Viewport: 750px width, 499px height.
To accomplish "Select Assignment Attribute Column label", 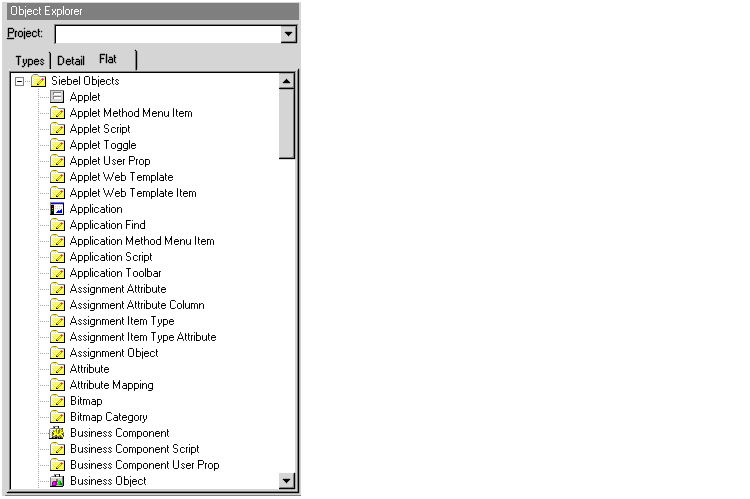I will [137, 305].
